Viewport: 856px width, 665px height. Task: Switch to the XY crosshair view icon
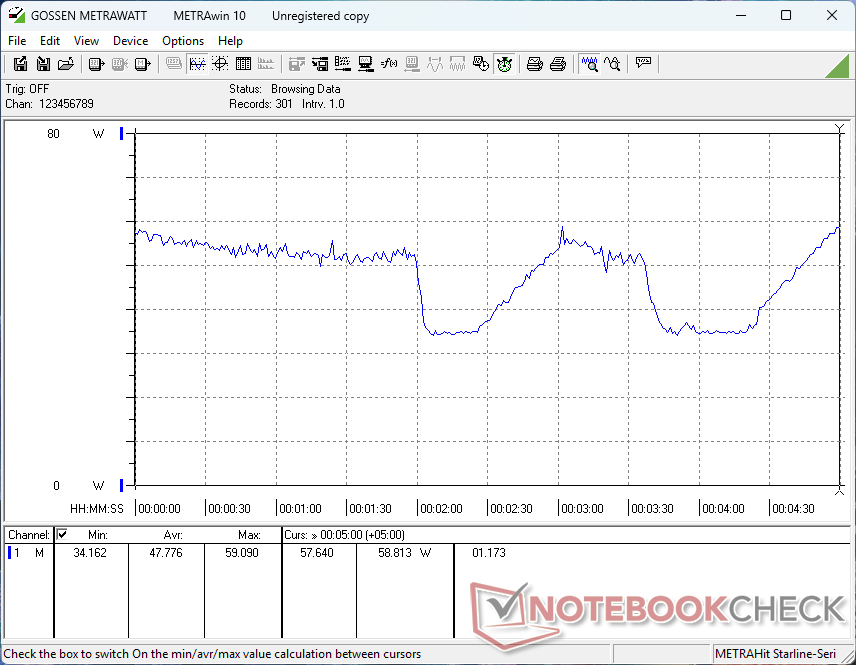click(220, 64)
